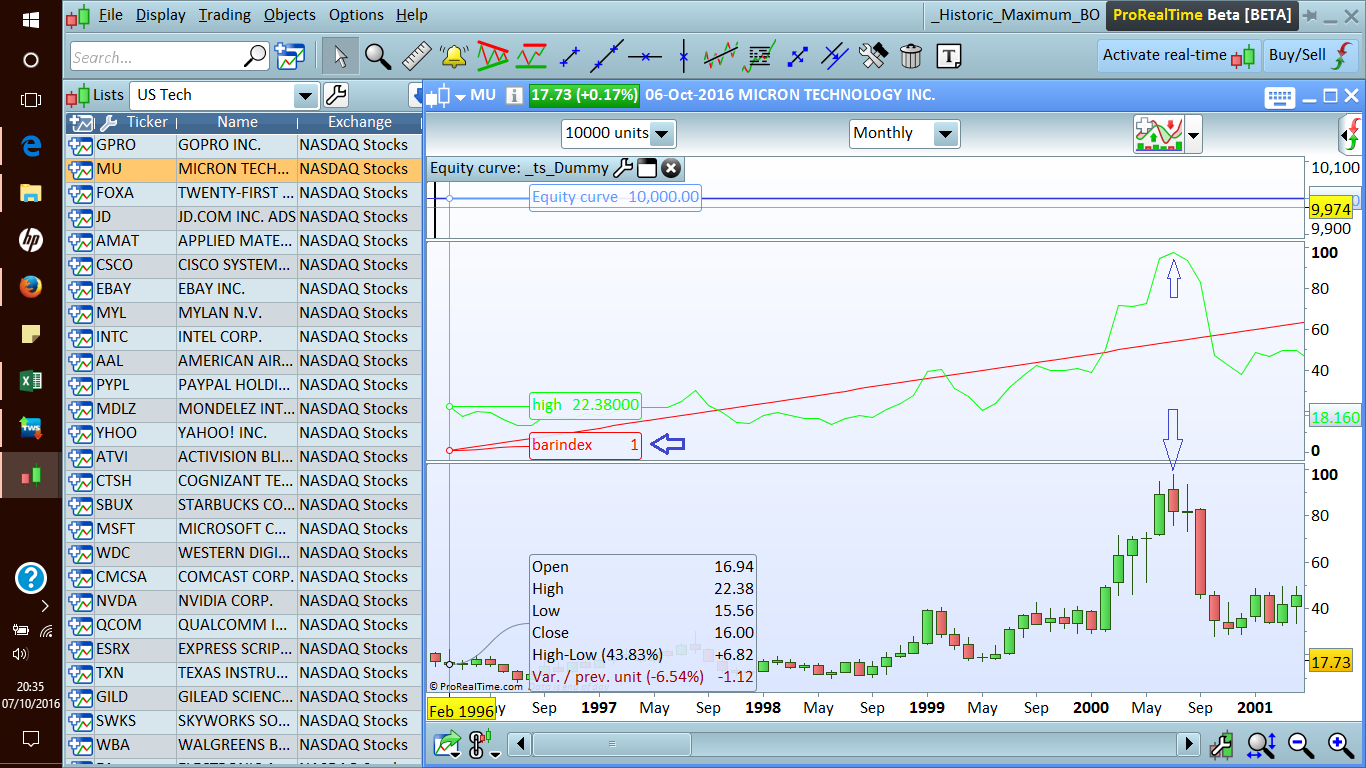Select the YHOO ticker row
The height and width of the screenshot is (768, 1366).
(244, 433)
